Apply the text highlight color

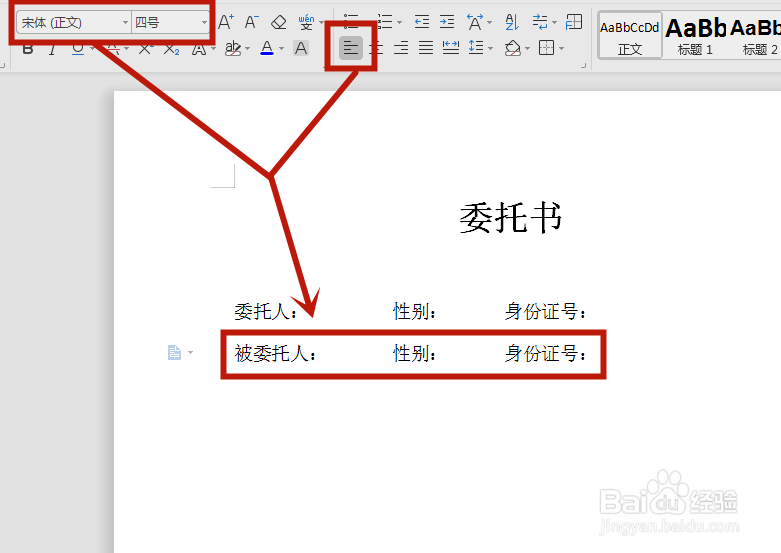233,48
